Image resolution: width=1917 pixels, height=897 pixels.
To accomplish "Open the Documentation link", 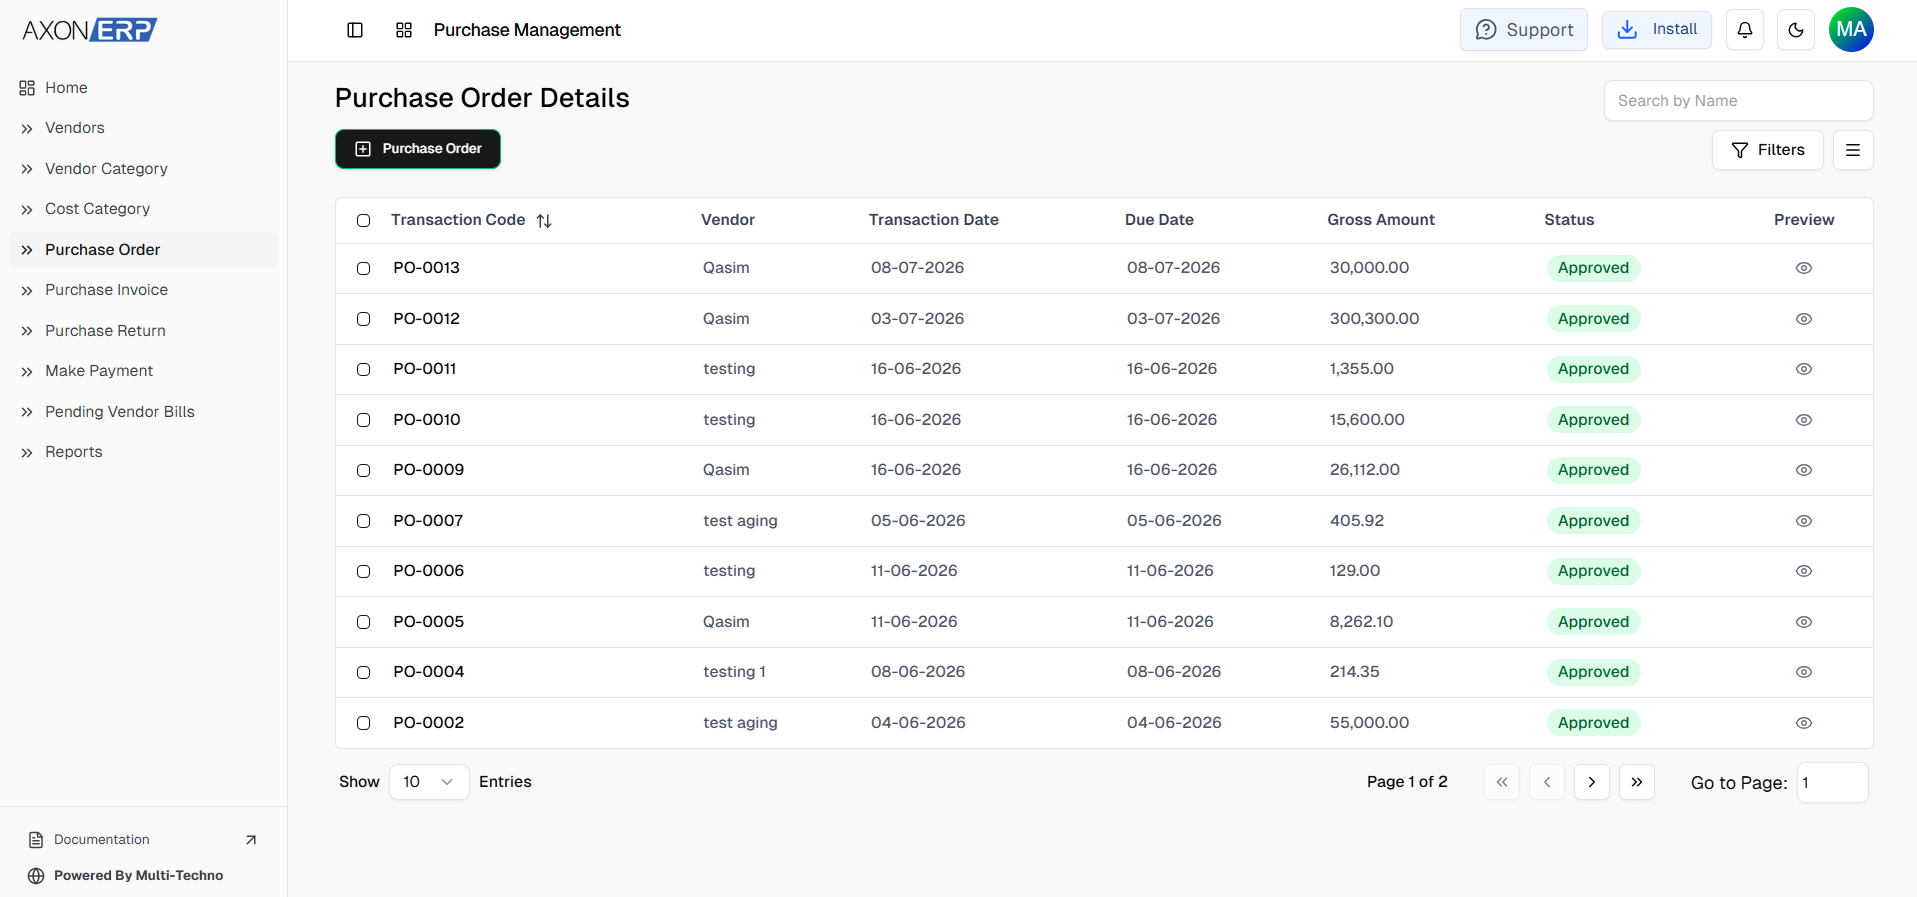I will [x=102, y=840].
